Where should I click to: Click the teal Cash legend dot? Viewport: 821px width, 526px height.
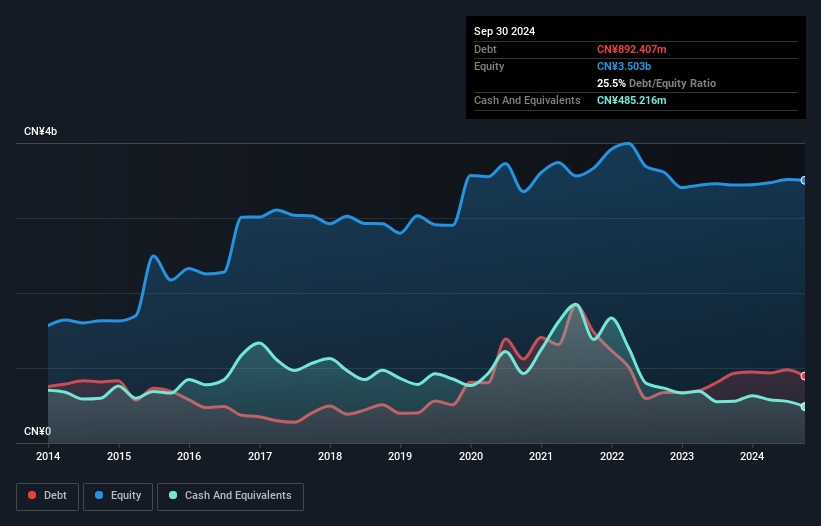point(173,495)
